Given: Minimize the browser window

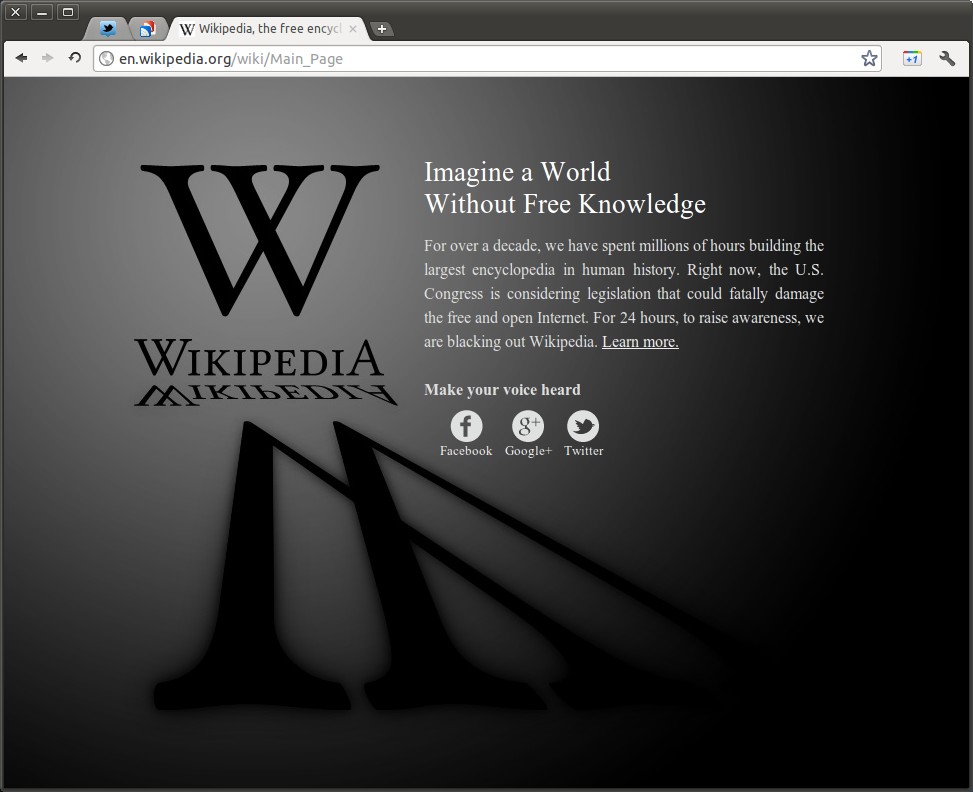Looking at the screenshot, I should point(42,11).
